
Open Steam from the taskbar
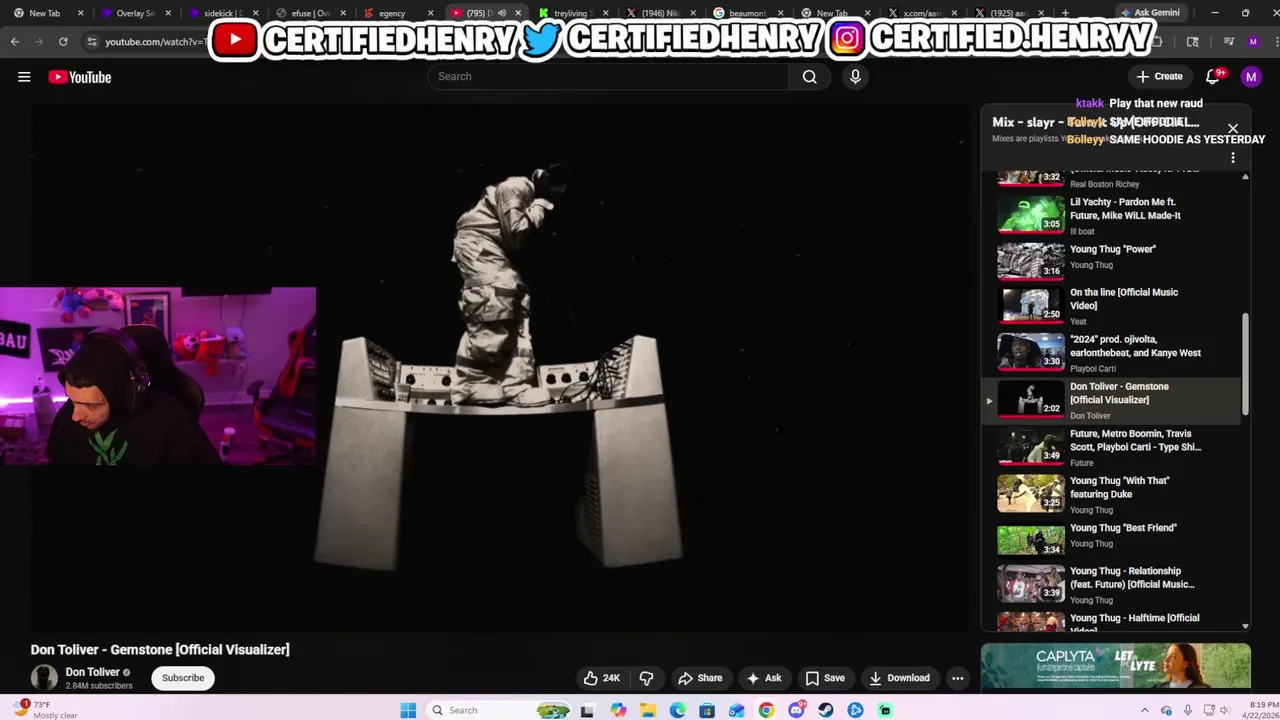pyautogui.click(x=825, y=710)
